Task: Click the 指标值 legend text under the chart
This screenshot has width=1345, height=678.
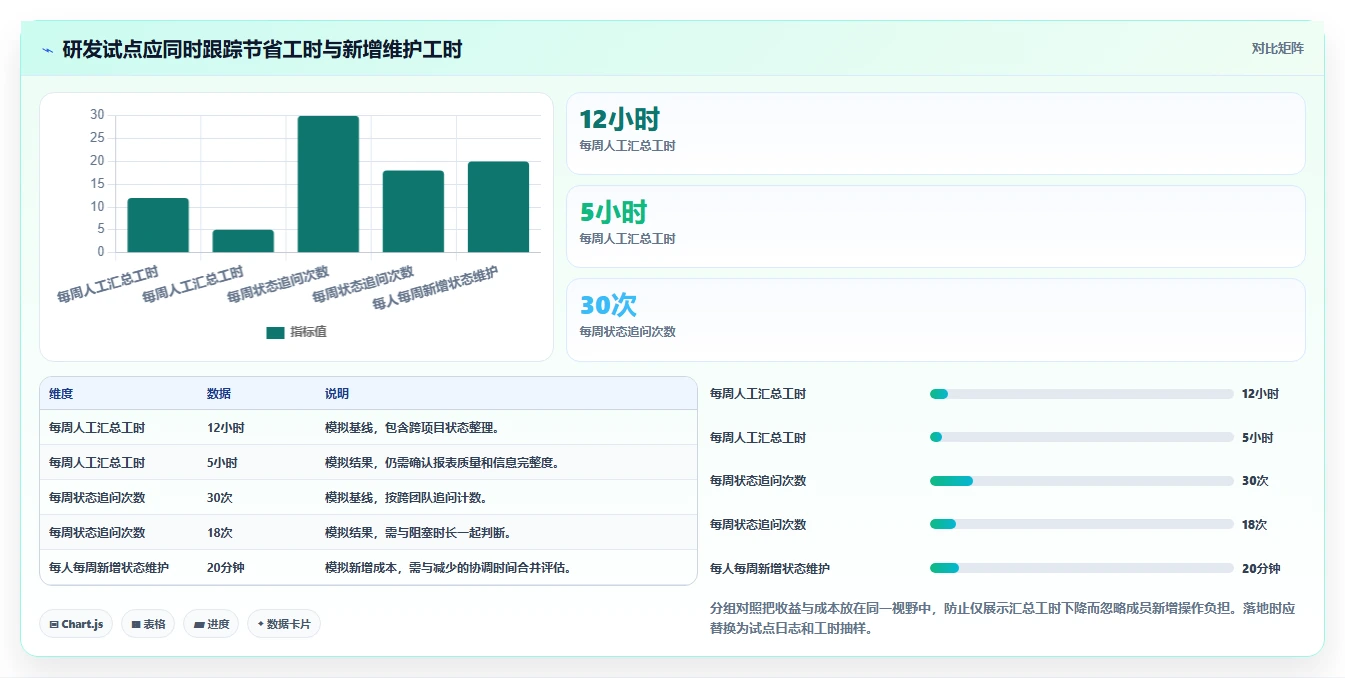Action: [x=308, y=332]
